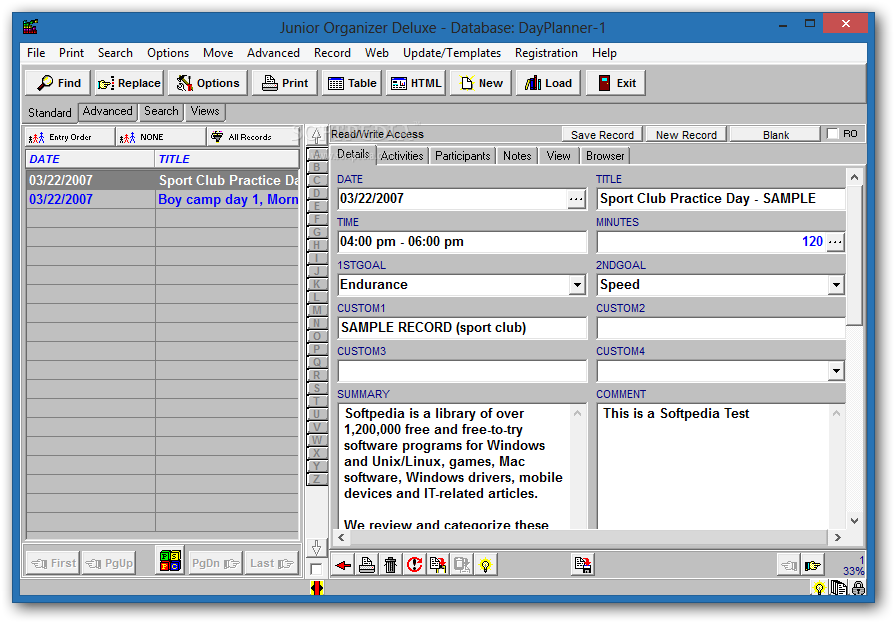Toggle the RO read-only checkbox
The image size is (895, 623).
(833, 134)
